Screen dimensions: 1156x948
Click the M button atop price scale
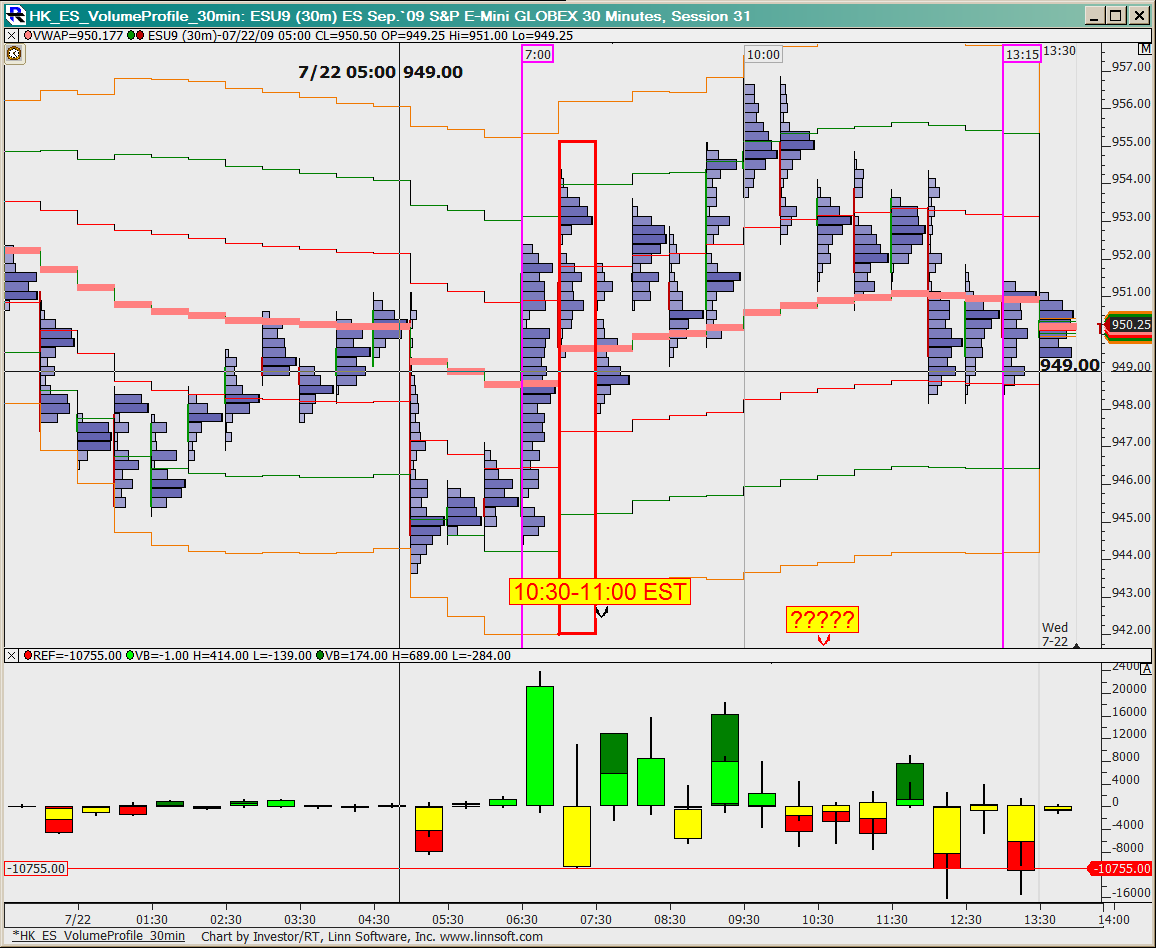(x=1143, y=50)
